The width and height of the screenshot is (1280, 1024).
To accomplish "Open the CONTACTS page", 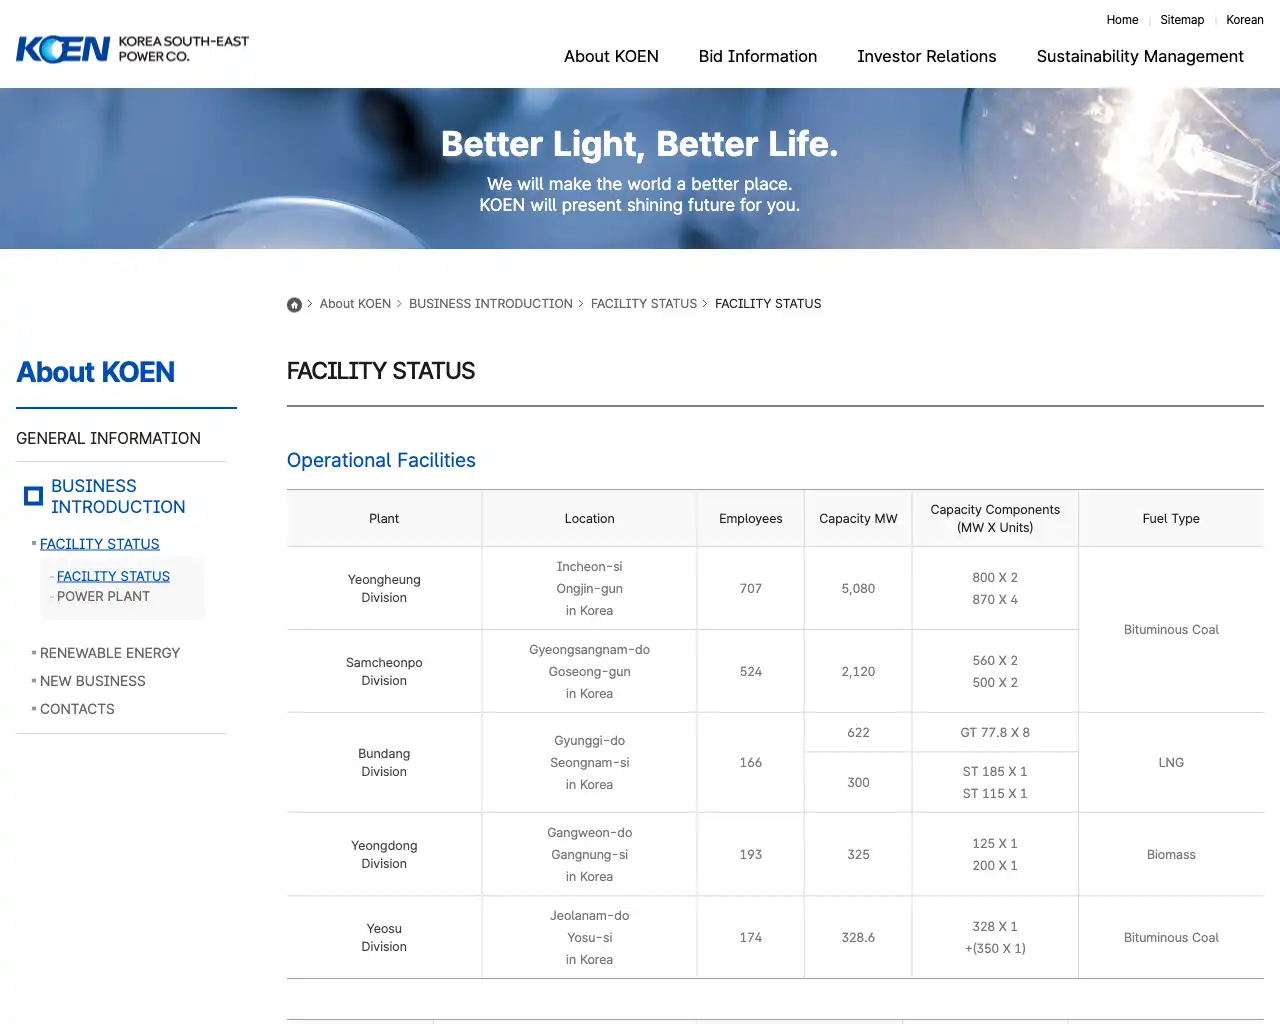I will 77,709.
